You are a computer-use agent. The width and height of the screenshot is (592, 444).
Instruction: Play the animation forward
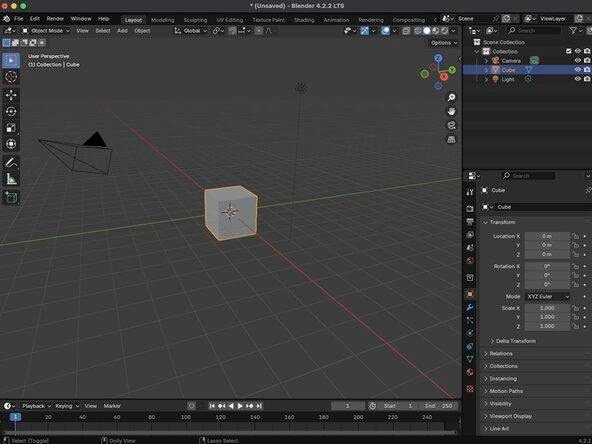tap(240, 406)
